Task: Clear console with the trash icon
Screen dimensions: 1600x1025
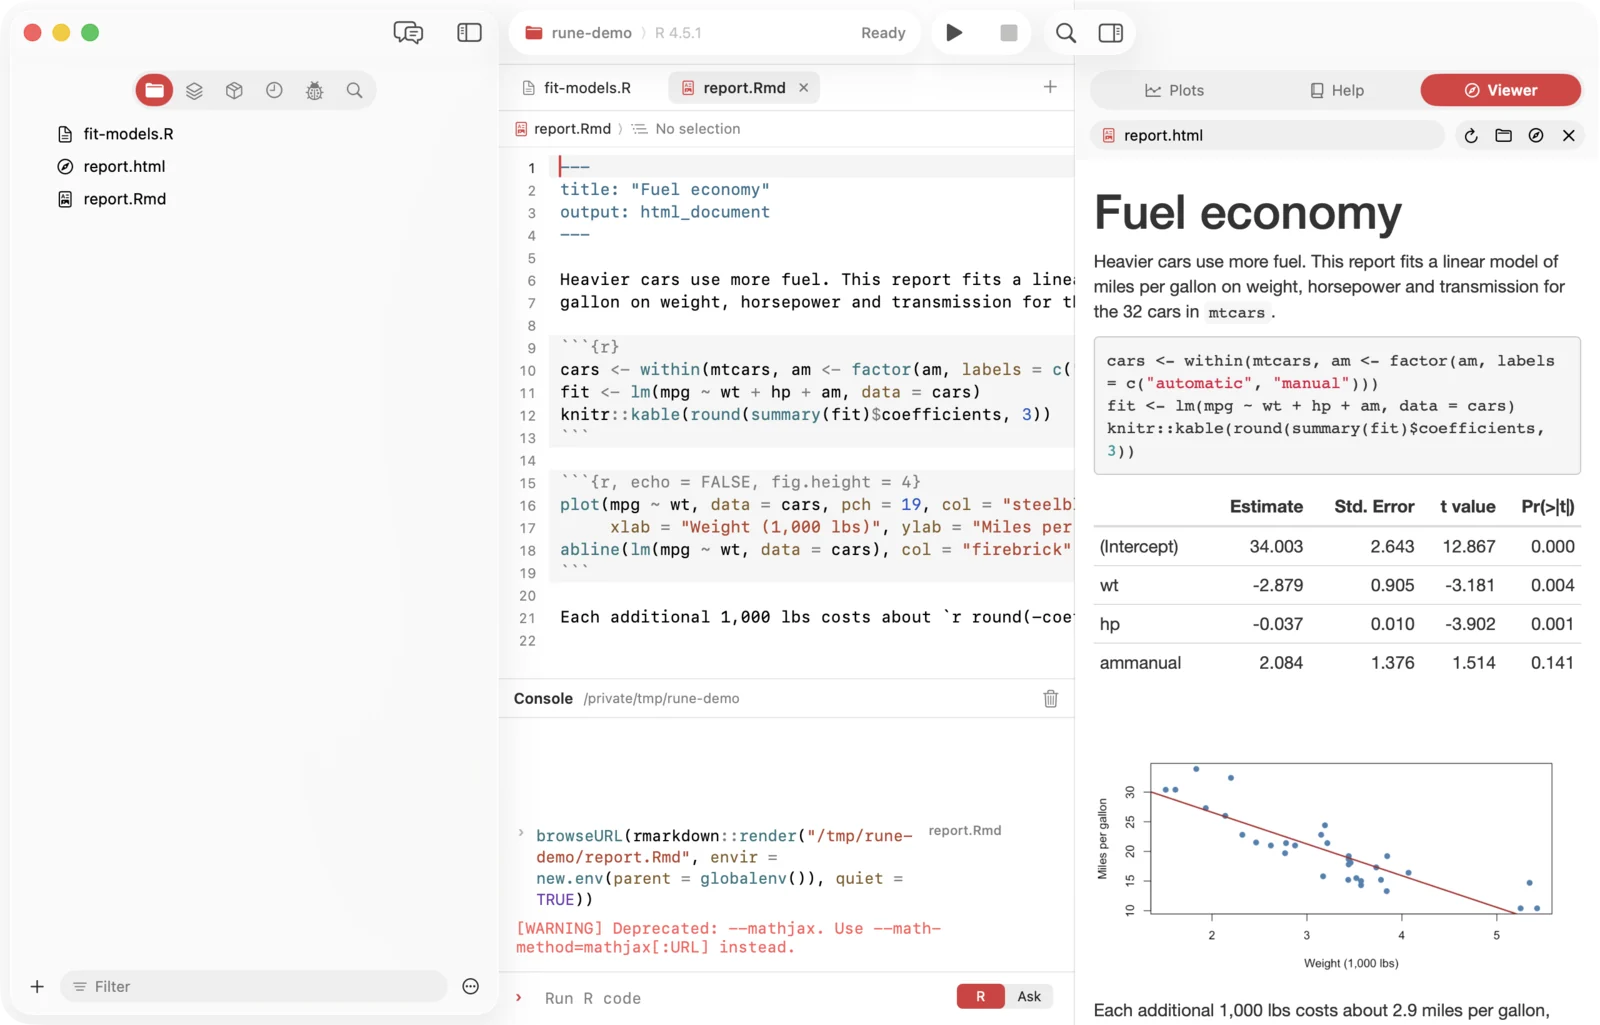Action: point(1051,699)
